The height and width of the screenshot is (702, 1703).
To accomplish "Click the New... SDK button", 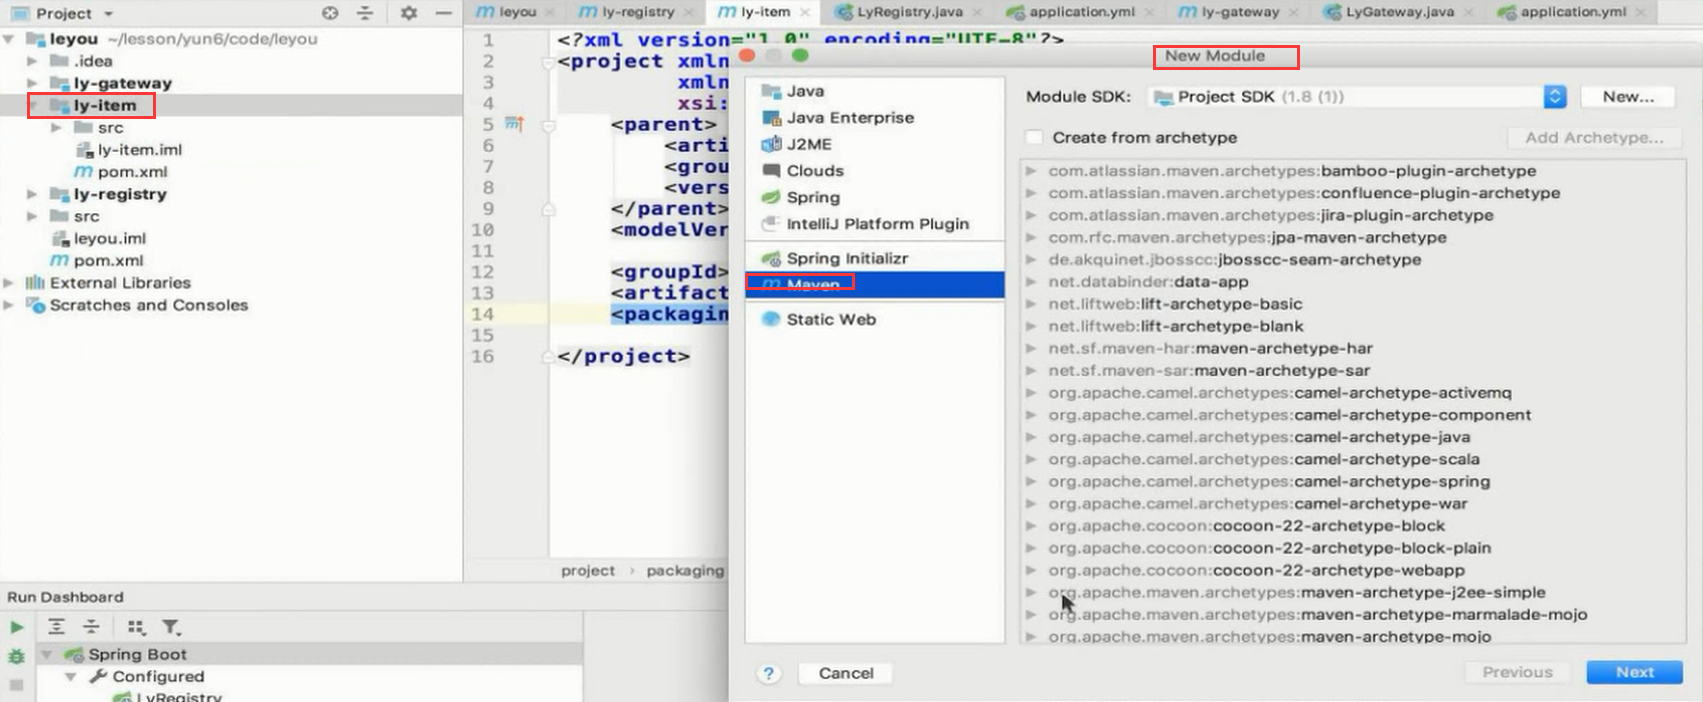I will pyautogui.click(x=1628, y=97).
